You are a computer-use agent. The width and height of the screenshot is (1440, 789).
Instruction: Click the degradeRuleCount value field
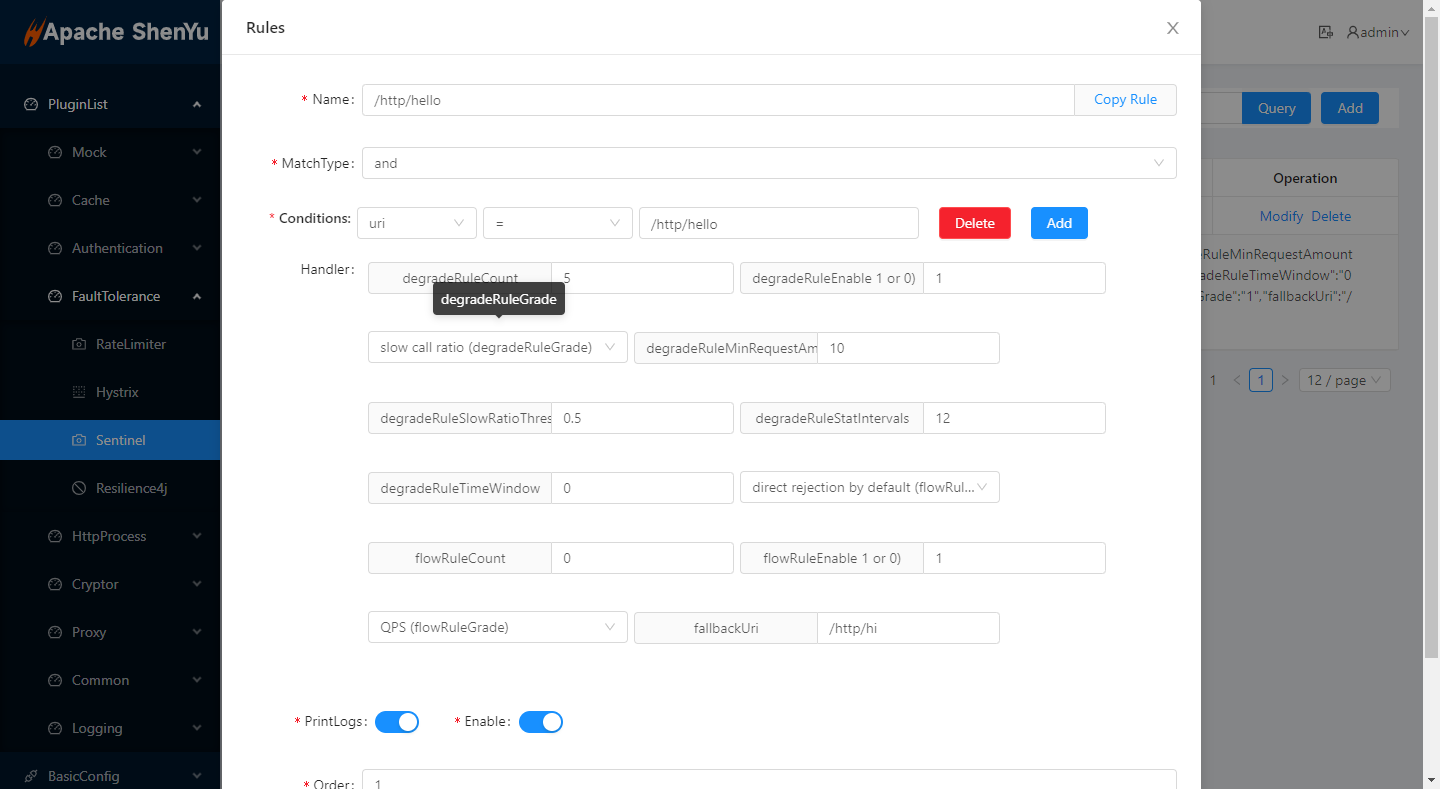642,278
